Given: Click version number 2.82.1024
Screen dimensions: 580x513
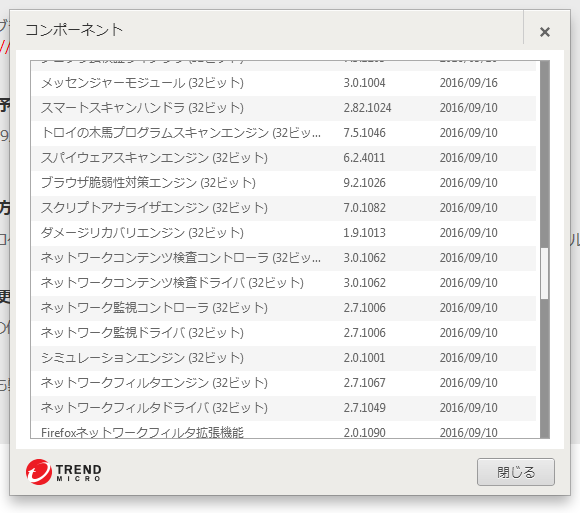Looking at the screenshot, I should click(x=367, y=108).
